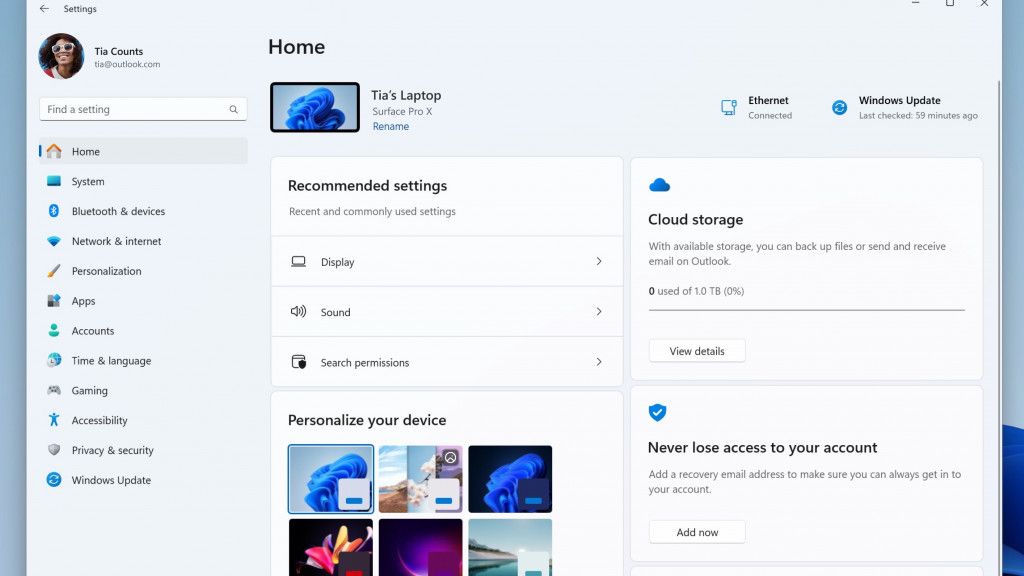This screenshot has width=1024, height=576.
Task: Expand the Sound recommended setting
Action: coord(599,311)
